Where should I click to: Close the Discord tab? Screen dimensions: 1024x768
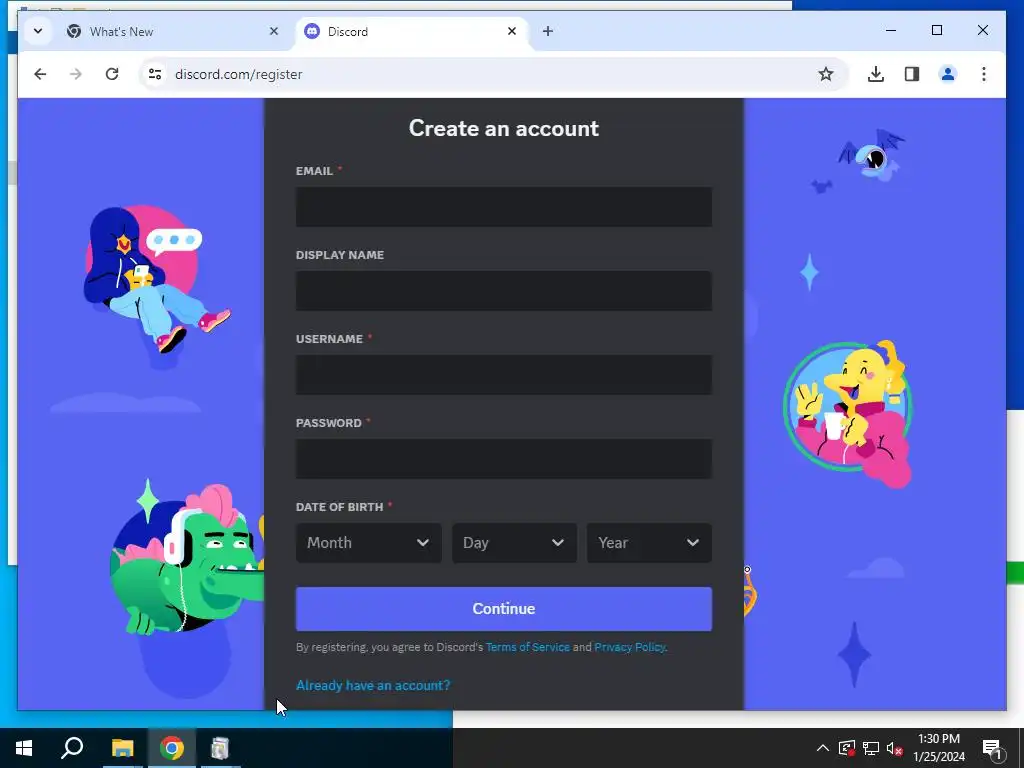512,31
